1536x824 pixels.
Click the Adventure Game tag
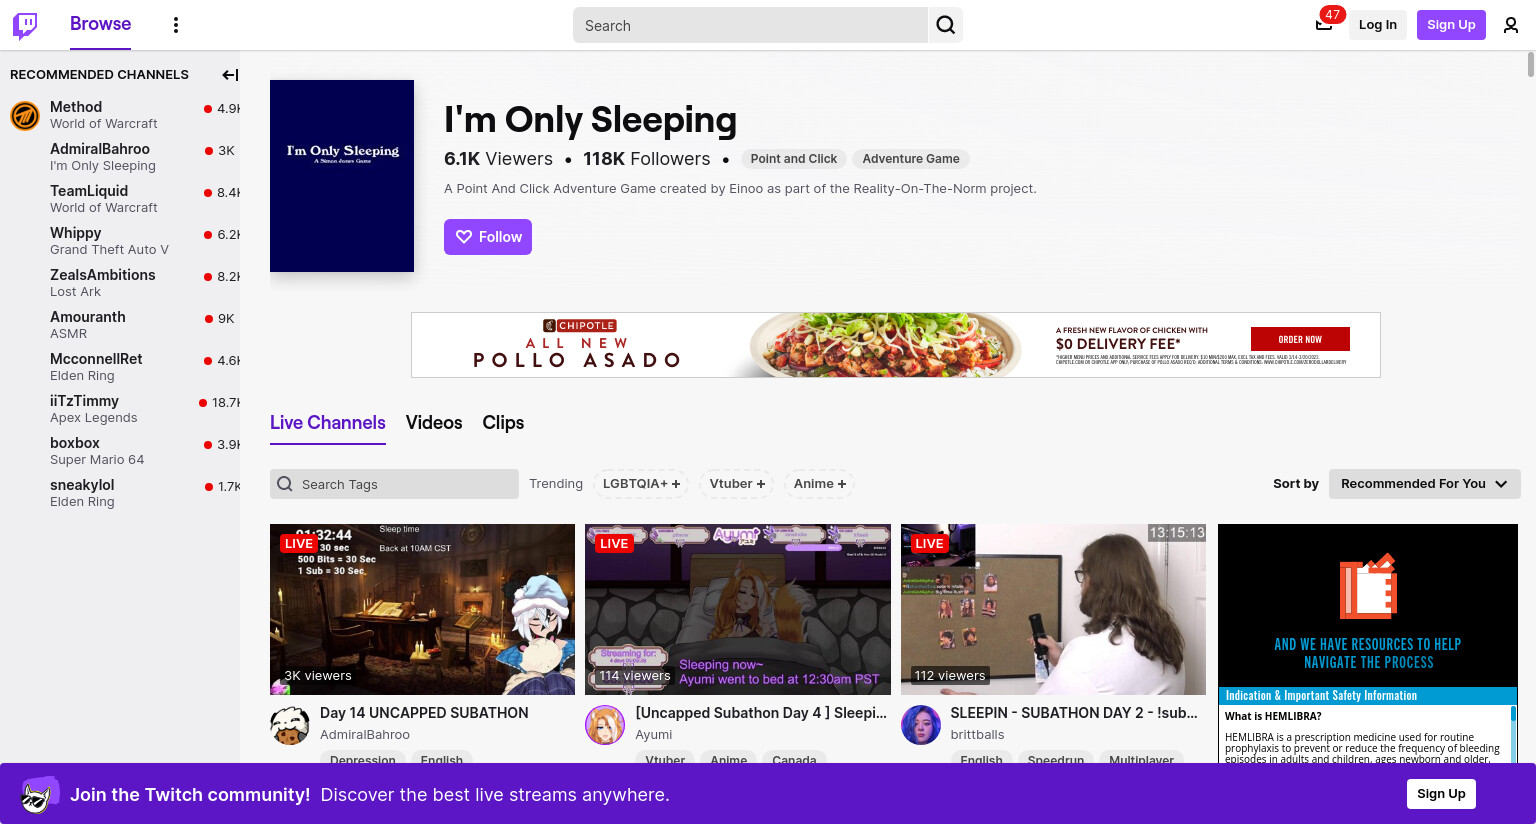click(911, 159)
